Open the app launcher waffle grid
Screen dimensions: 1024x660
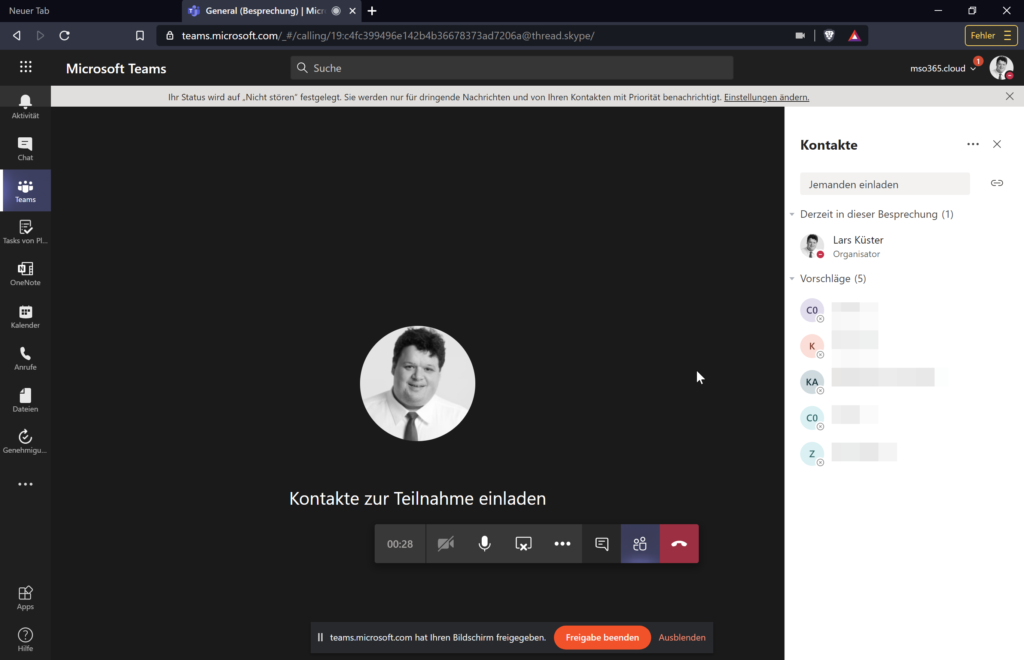tap(25, 67)
